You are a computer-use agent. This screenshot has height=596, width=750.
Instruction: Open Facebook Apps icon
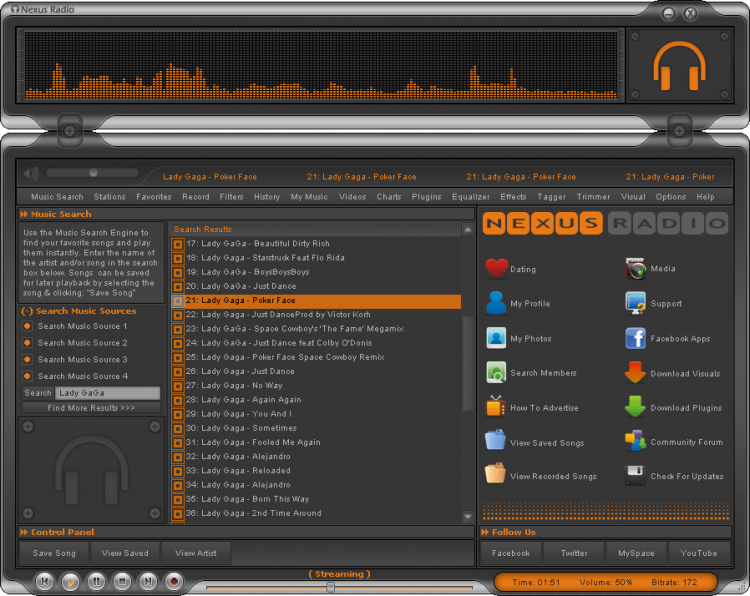(636, 338)
